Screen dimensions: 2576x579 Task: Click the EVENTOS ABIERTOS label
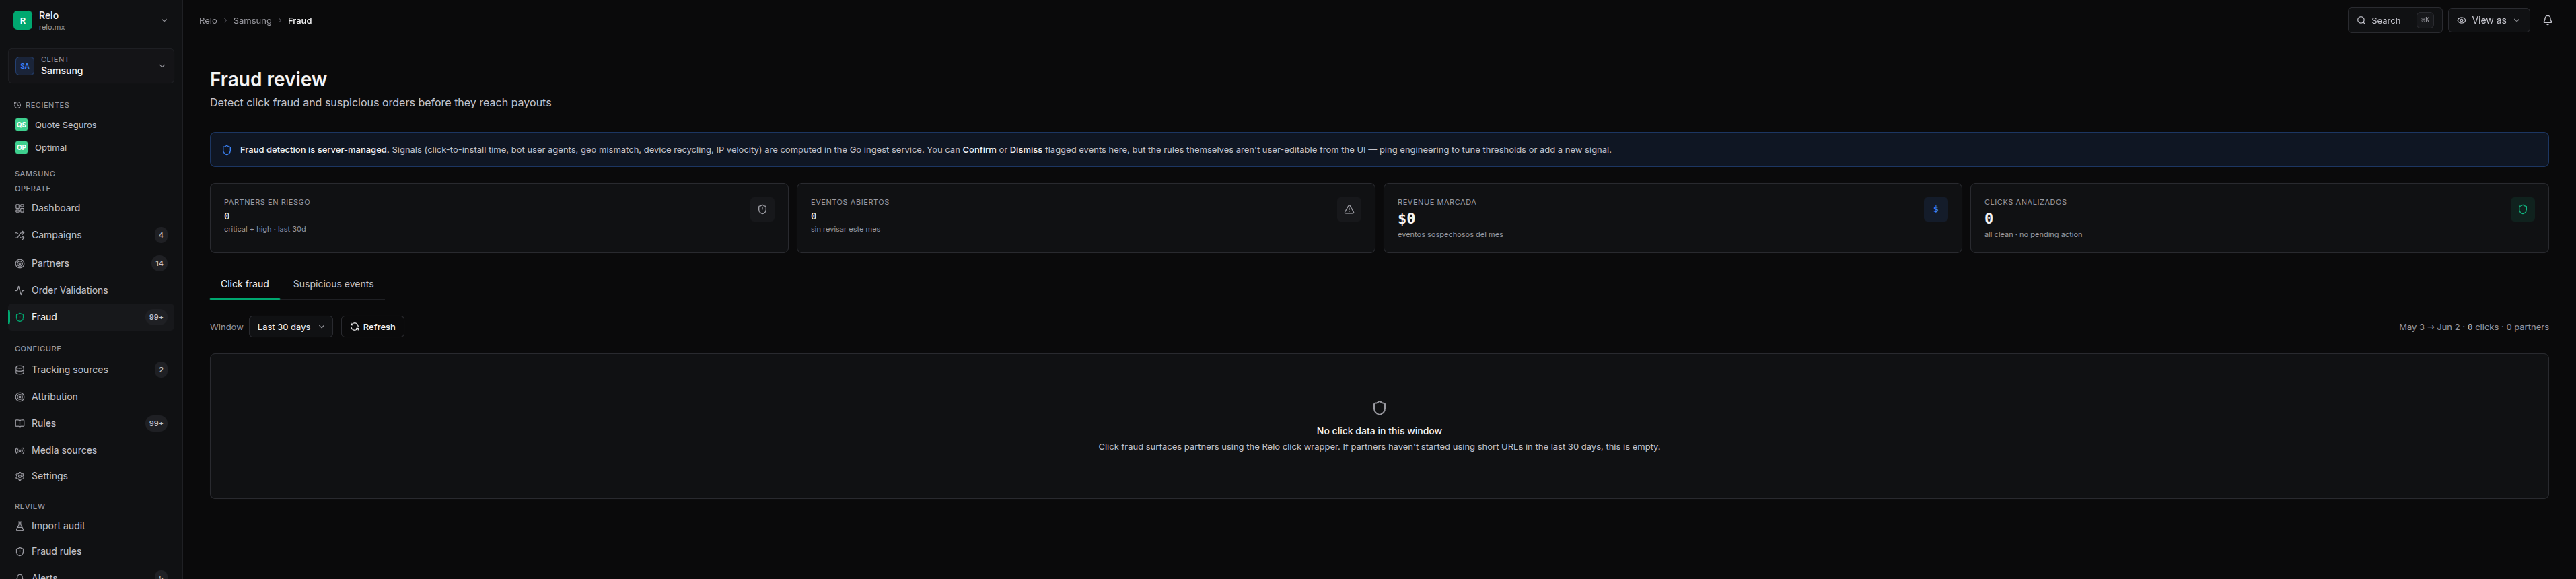tap(850, 202)
